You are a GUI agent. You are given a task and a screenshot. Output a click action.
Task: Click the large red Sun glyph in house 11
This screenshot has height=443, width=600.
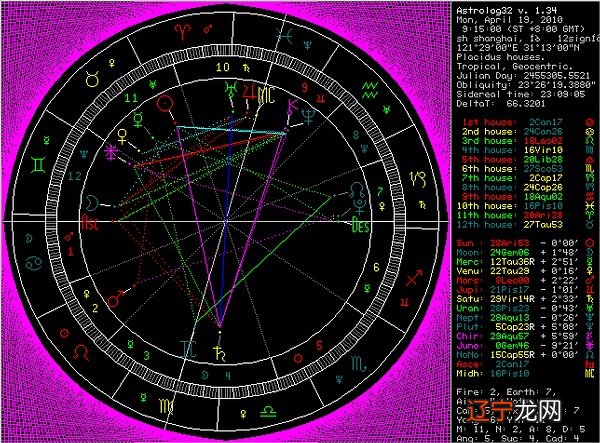pos(165,103)
